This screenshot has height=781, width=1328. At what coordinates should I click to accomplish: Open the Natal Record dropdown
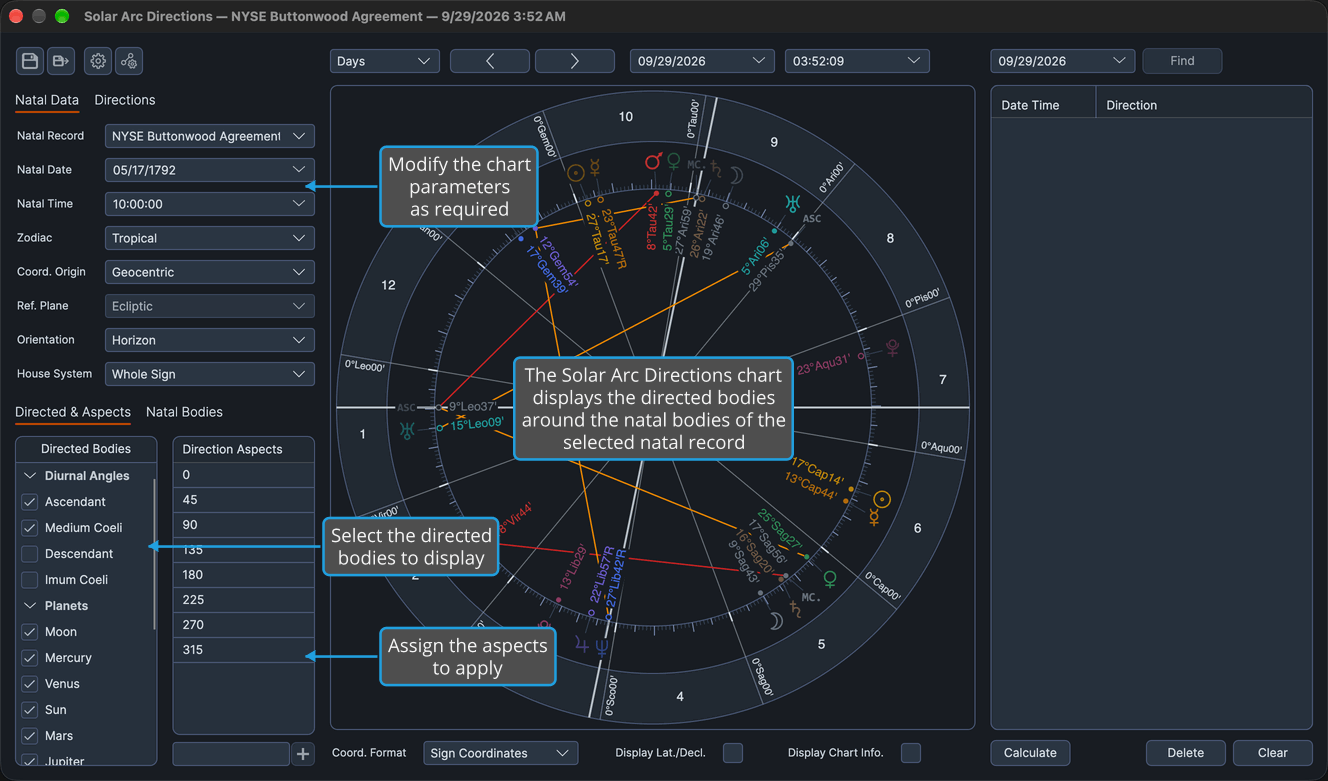pos(210,136)
